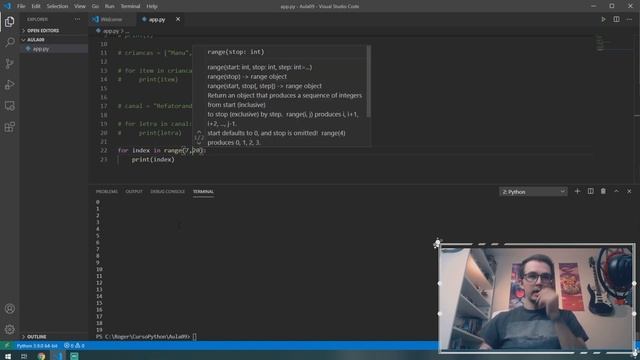Open the Accounts menu icon

[x=10, y=309]
